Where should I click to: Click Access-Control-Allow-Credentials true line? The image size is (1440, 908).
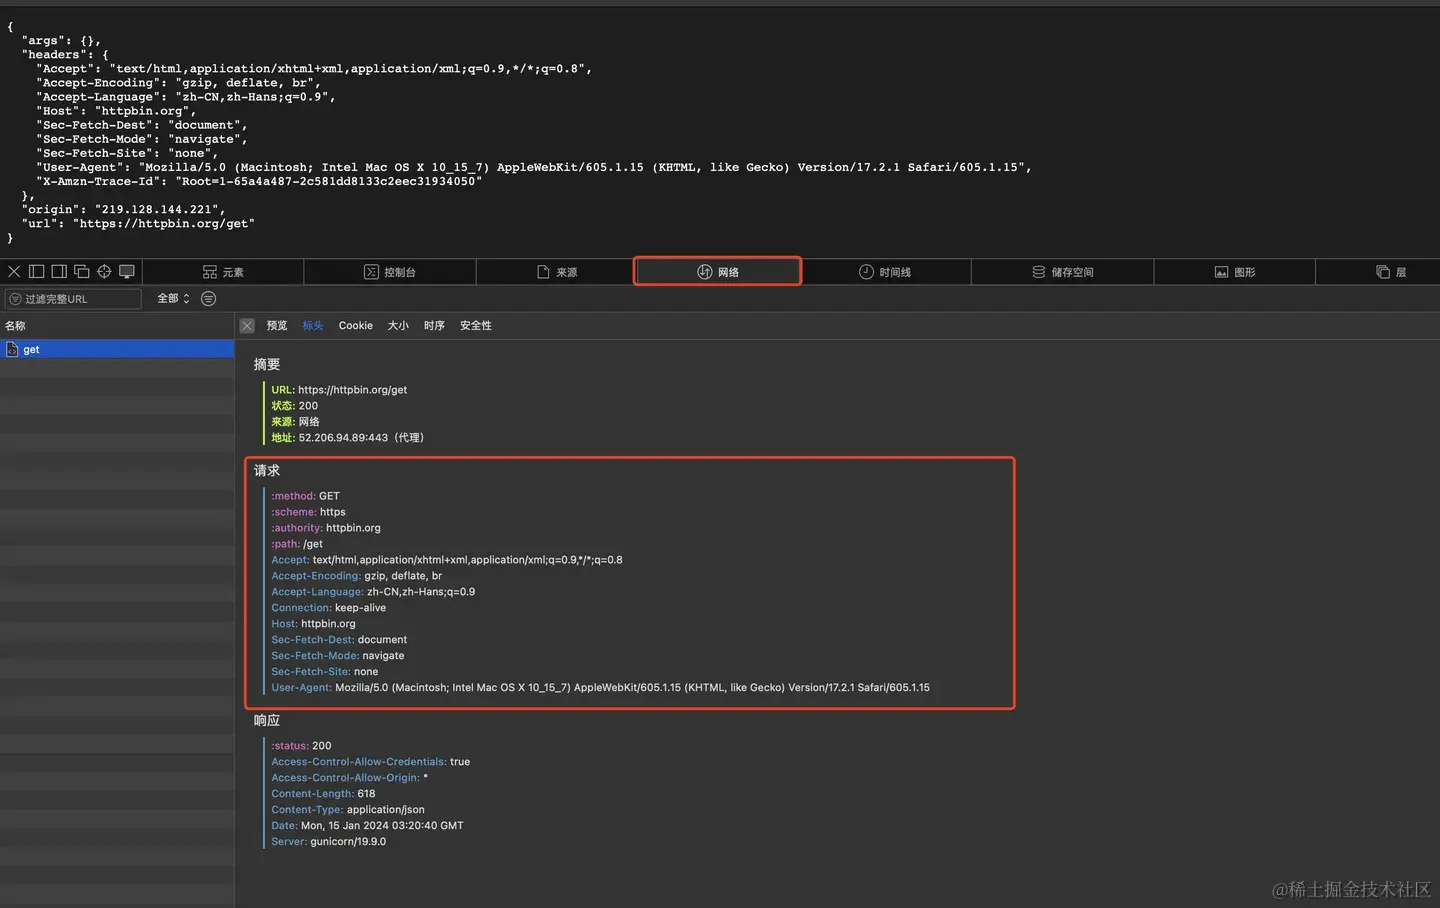[370, 762]
